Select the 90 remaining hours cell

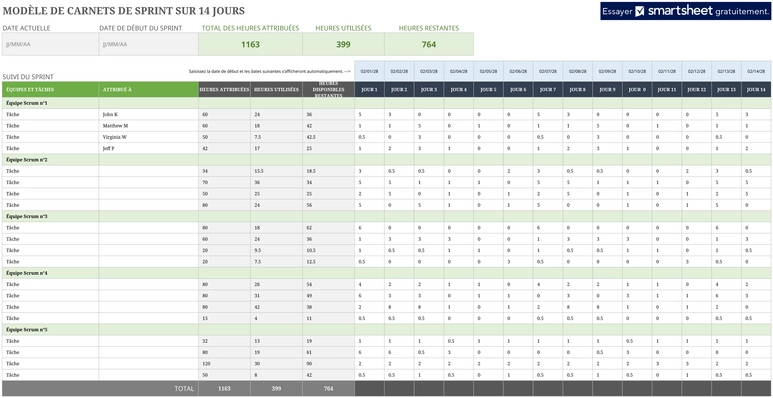pyautogui.click(x=328, y=364)
